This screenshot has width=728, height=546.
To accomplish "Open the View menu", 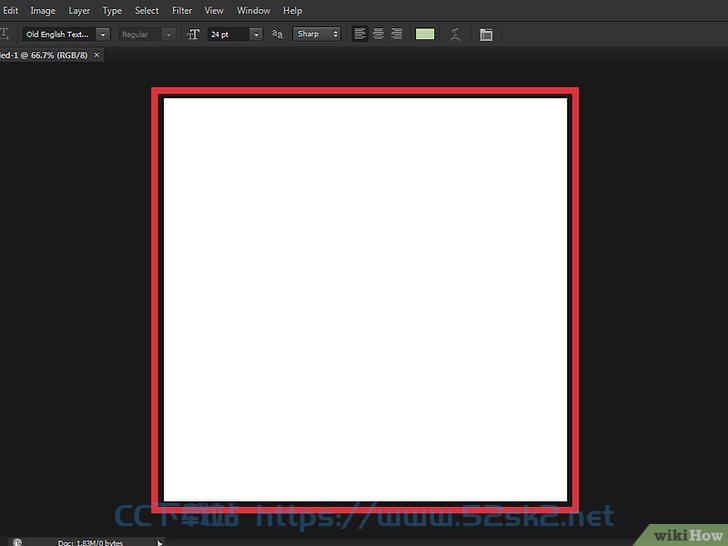I will (214, 10).
